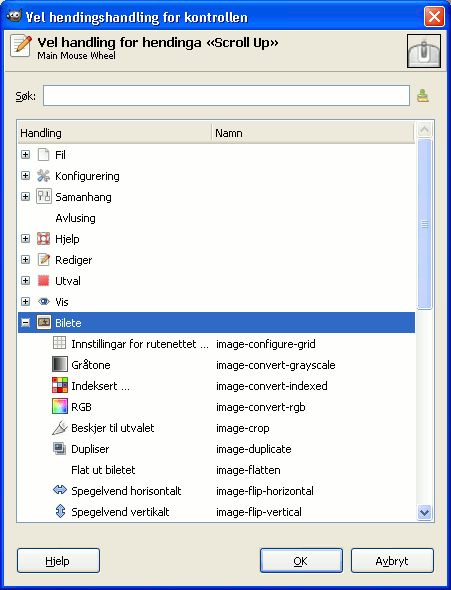
Task: Click the clear search icon beside Søk field
Action: click(x=423, y=96)
